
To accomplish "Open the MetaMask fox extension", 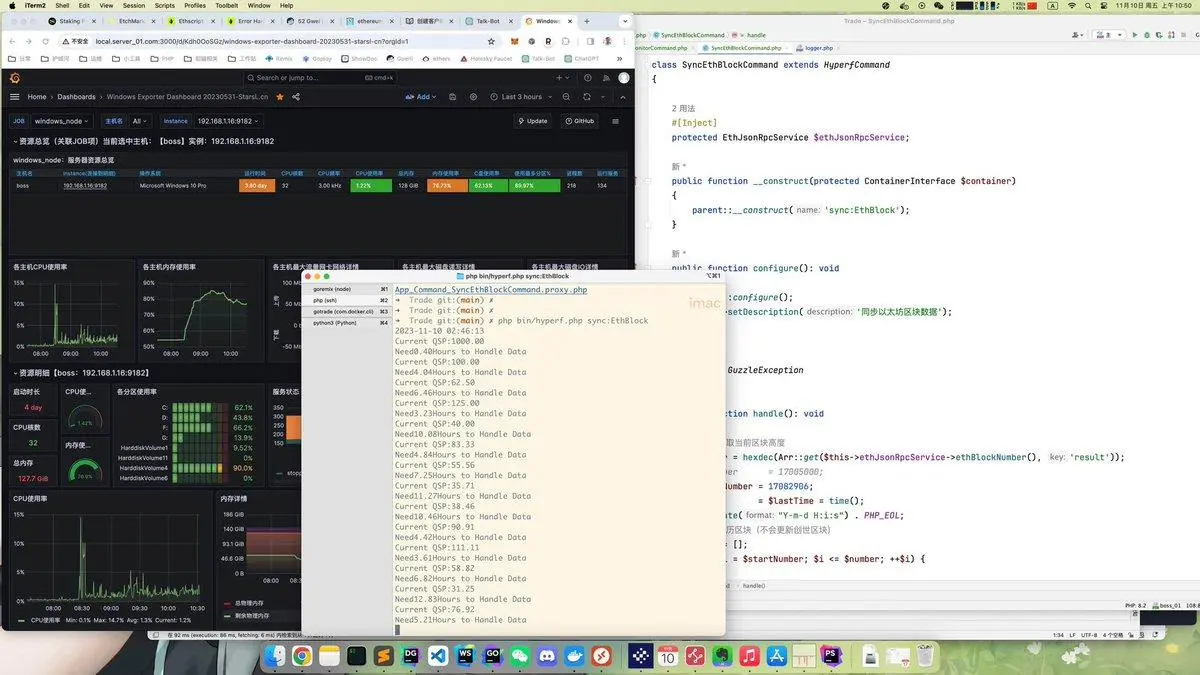I will pyautogui.click(x=515, y=41).
